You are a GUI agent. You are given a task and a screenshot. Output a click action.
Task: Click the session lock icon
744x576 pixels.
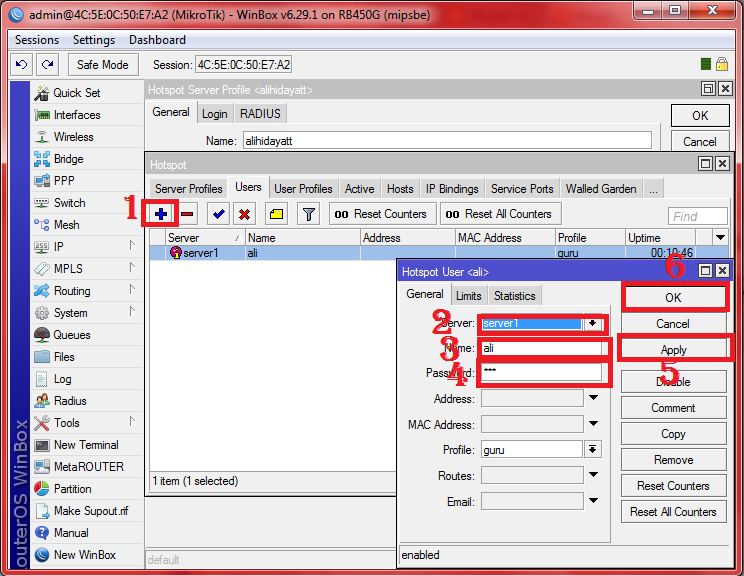tap(722, 64)
